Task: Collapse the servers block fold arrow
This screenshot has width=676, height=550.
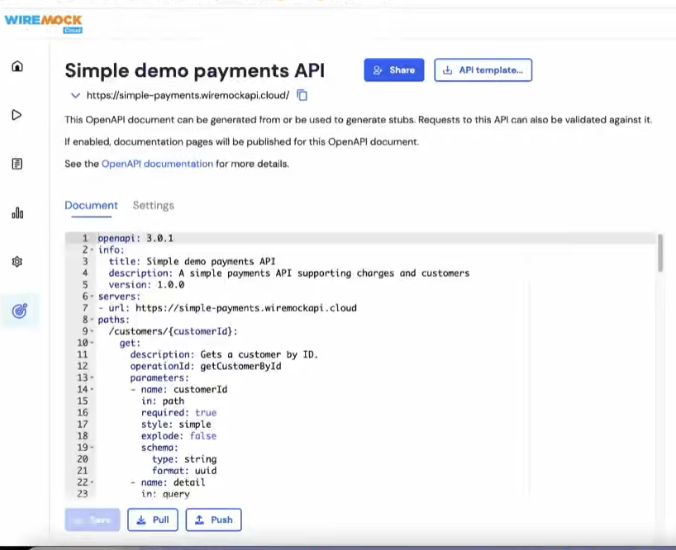Action: [x=92, y=297]
